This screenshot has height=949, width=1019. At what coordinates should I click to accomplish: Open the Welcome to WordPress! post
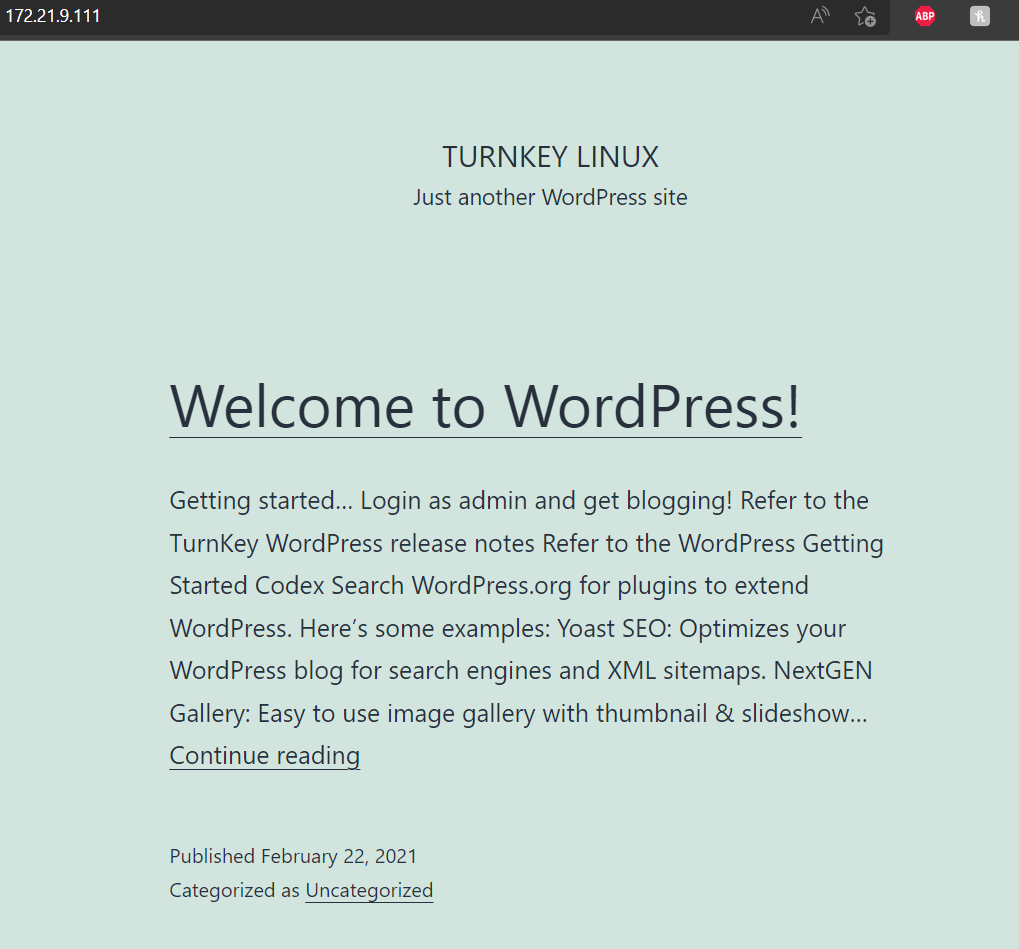click(x=485, y=405)
